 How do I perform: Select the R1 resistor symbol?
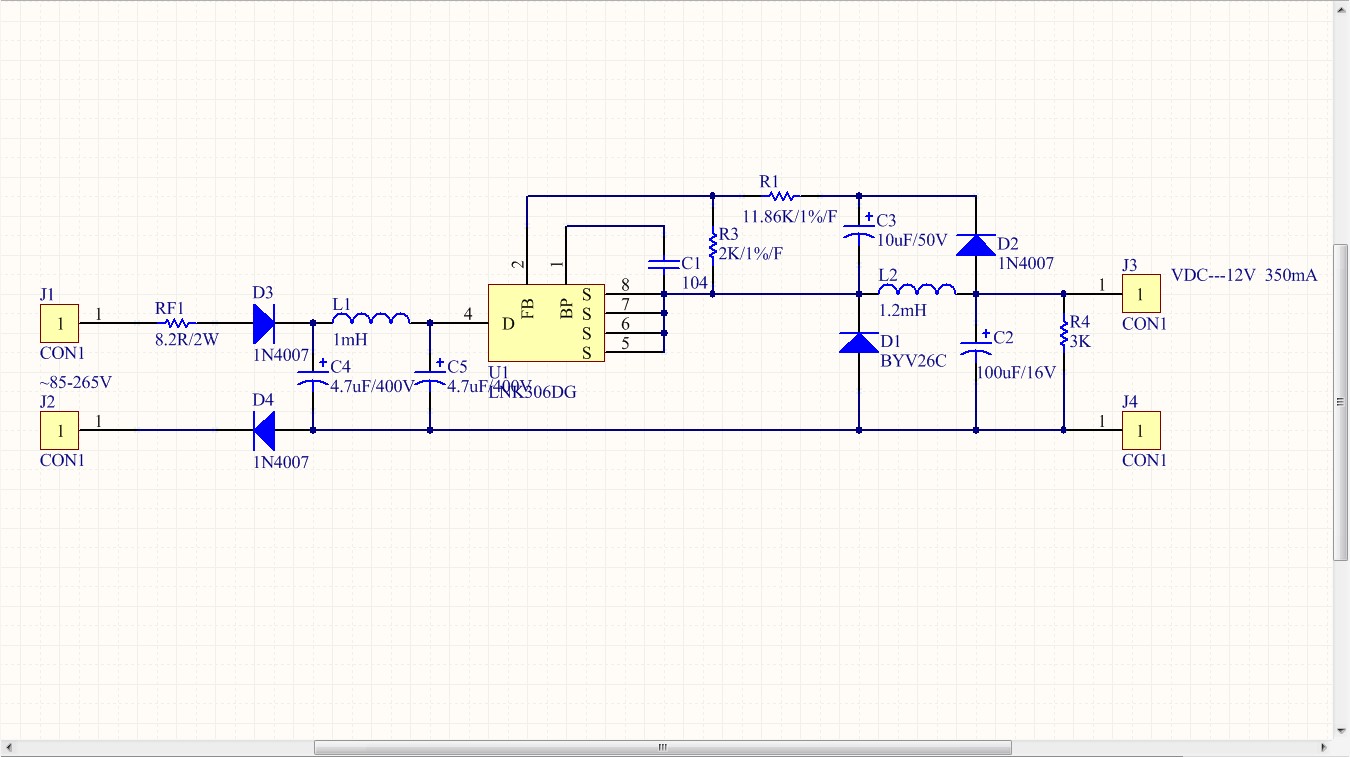click(780, 196)
